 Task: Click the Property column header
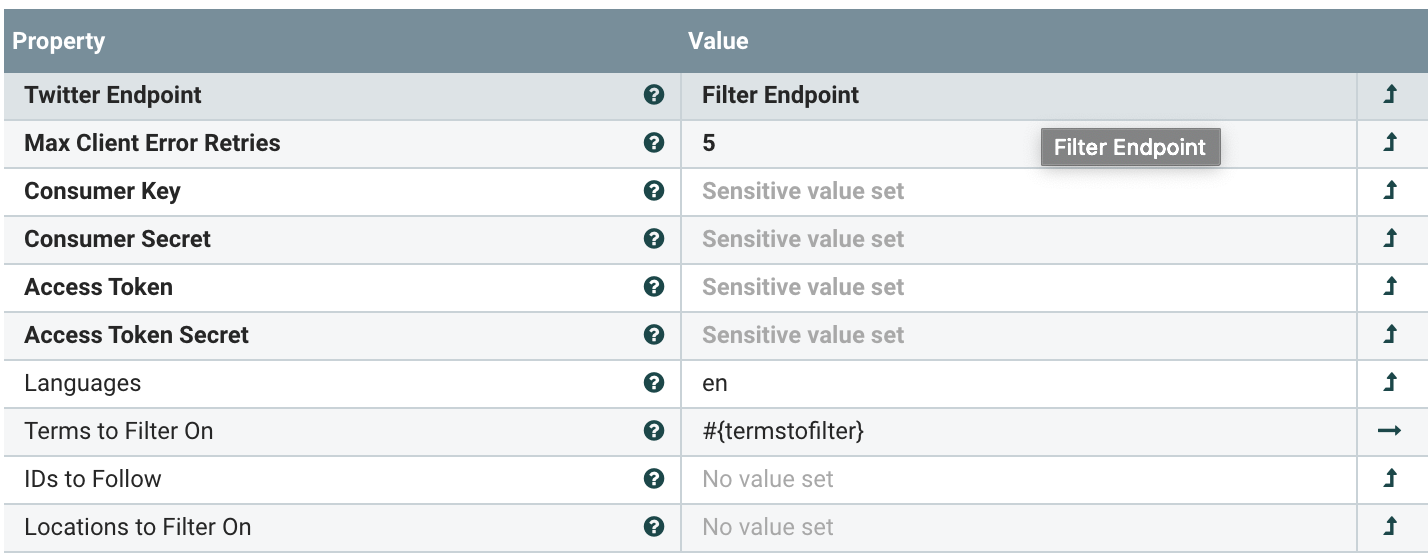coord(59,41)
